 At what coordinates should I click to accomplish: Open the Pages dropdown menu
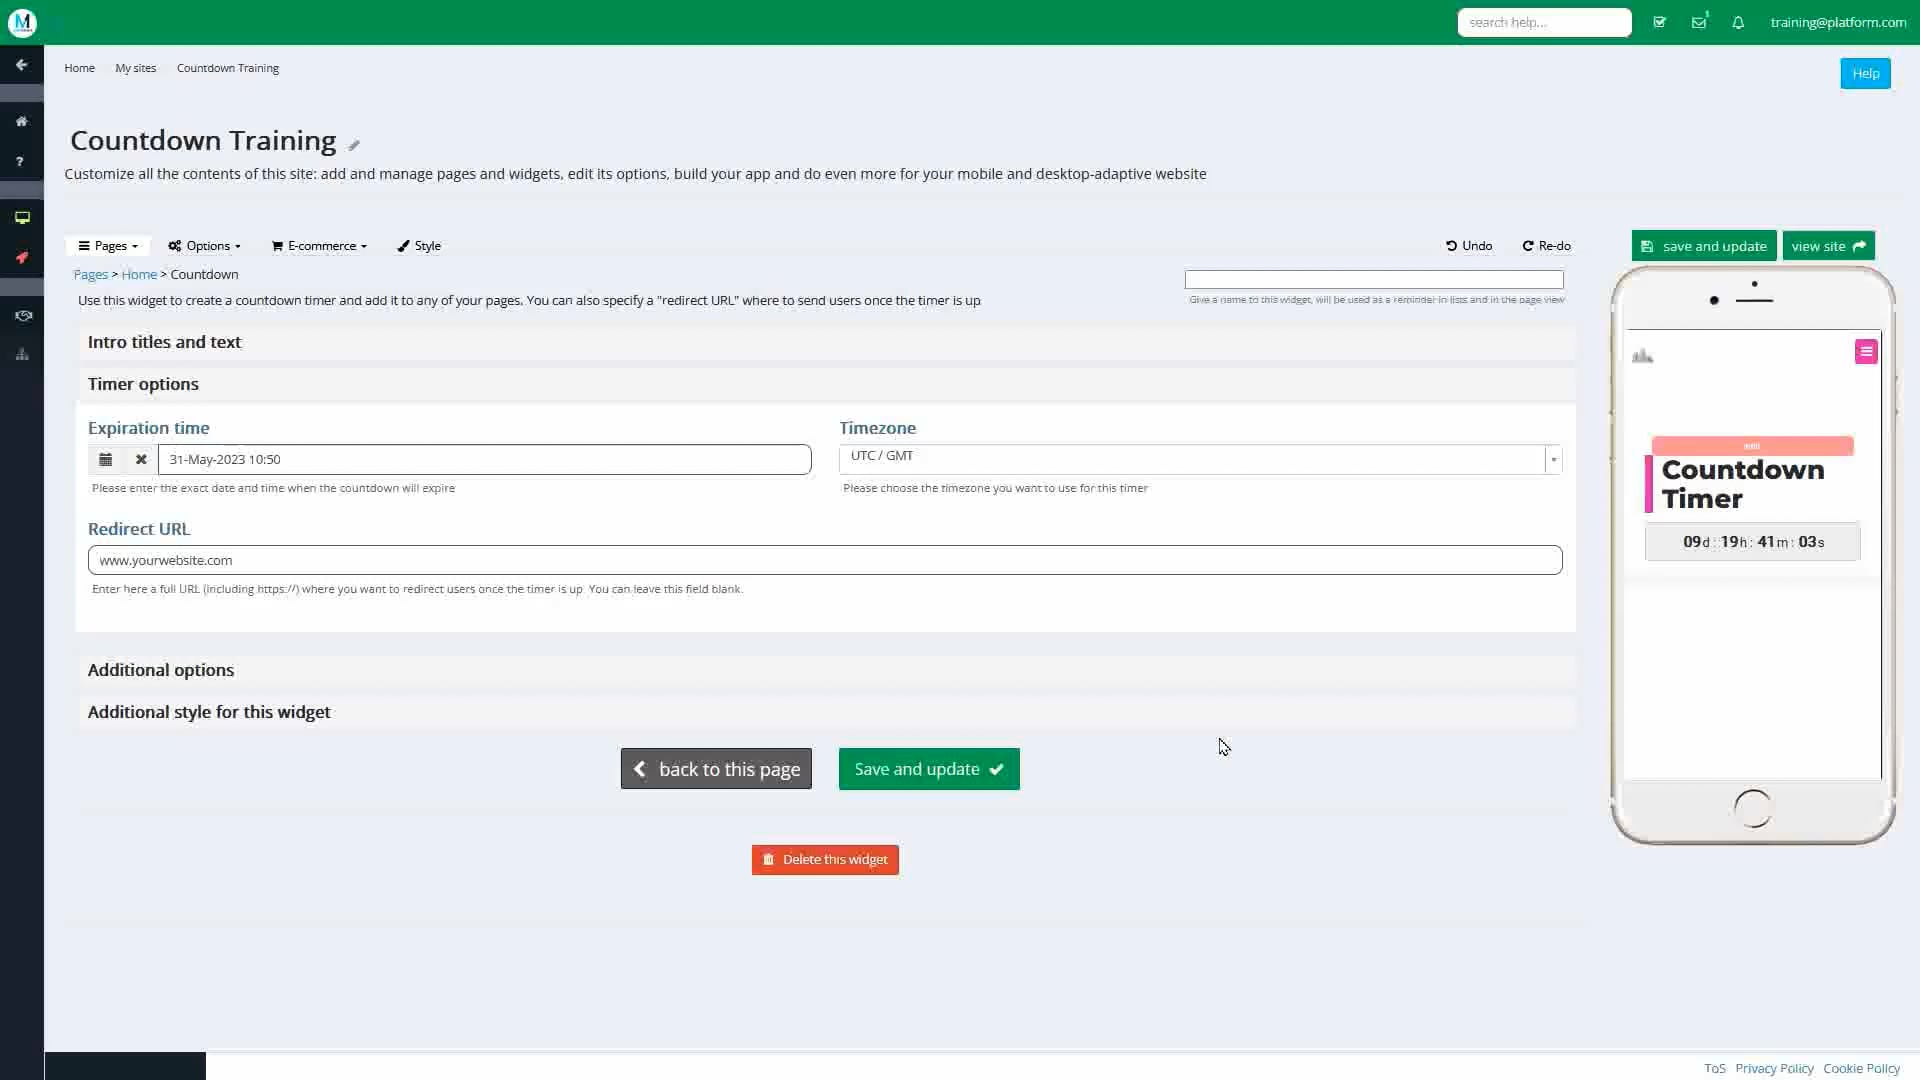point(108,246)
